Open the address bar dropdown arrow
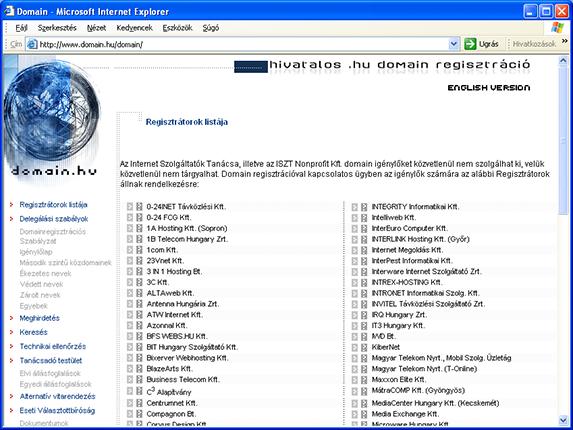 click(x=454, y=44)
